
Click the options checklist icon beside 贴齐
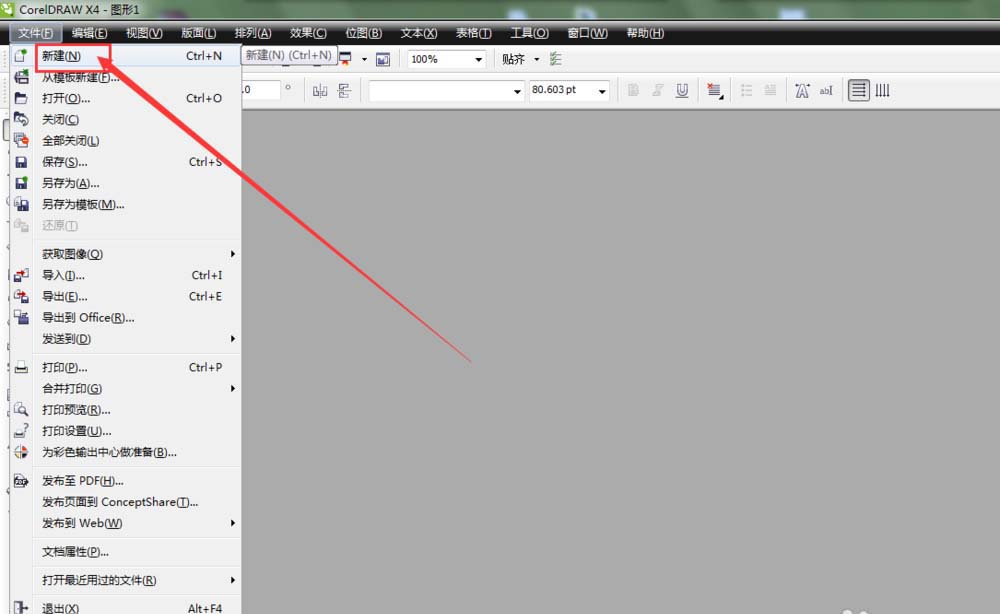coord(555,59)
